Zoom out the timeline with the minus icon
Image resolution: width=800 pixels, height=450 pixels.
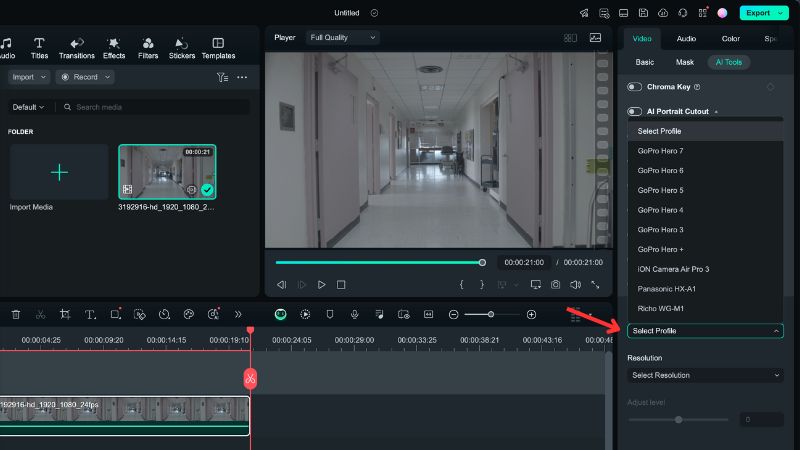click(453, 315)
